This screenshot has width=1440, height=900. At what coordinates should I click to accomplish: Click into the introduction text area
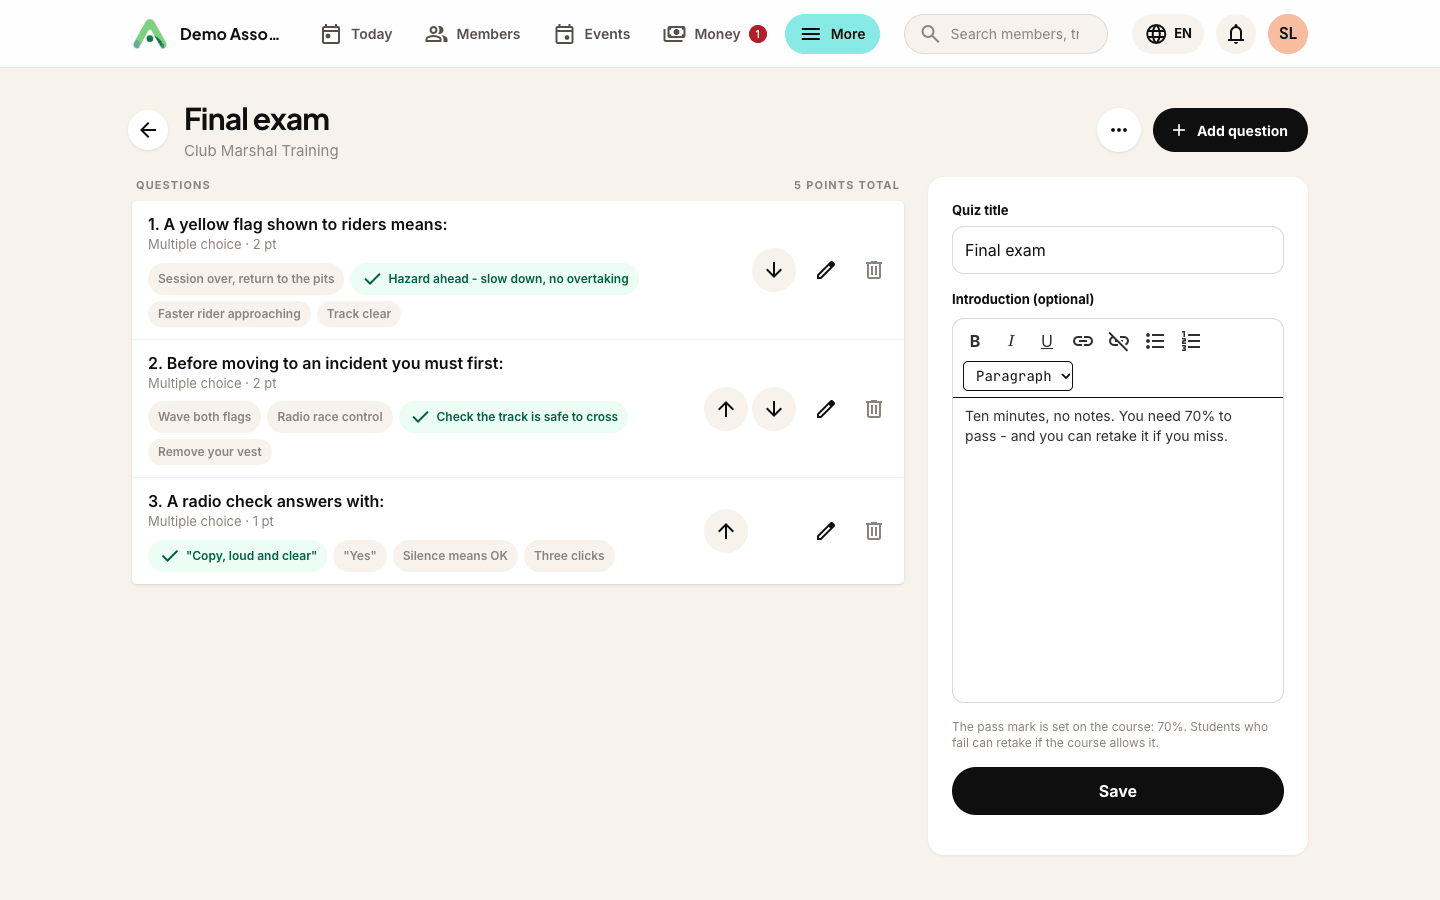tap(1118, 550)
